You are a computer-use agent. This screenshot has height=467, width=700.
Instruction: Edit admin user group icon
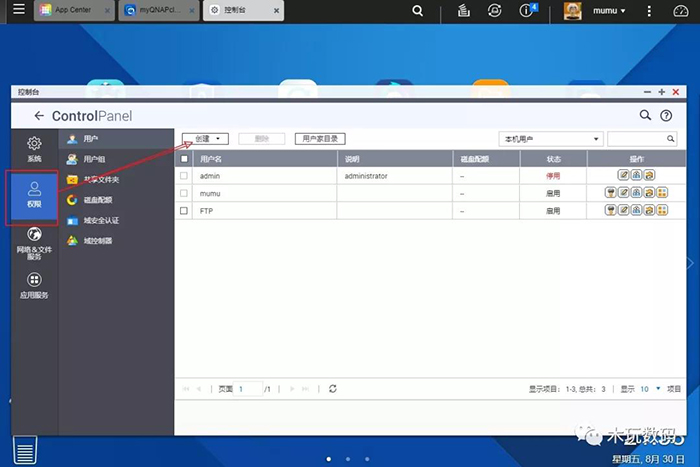[x=637, y=175]
